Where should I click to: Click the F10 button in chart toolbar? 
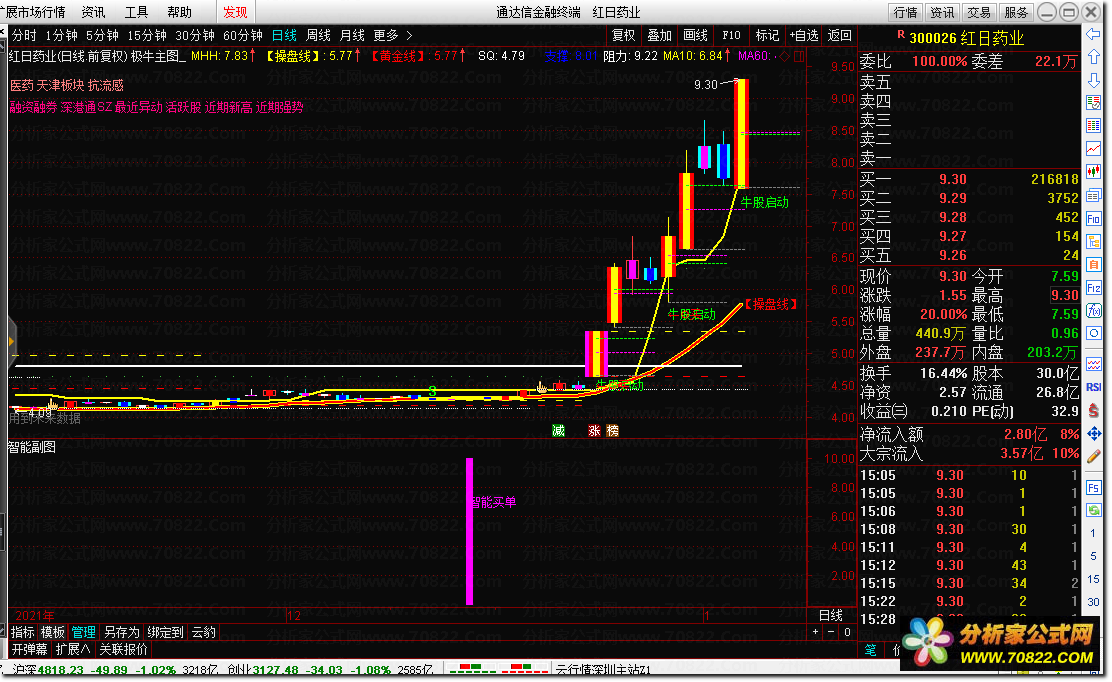pos(731,35)
